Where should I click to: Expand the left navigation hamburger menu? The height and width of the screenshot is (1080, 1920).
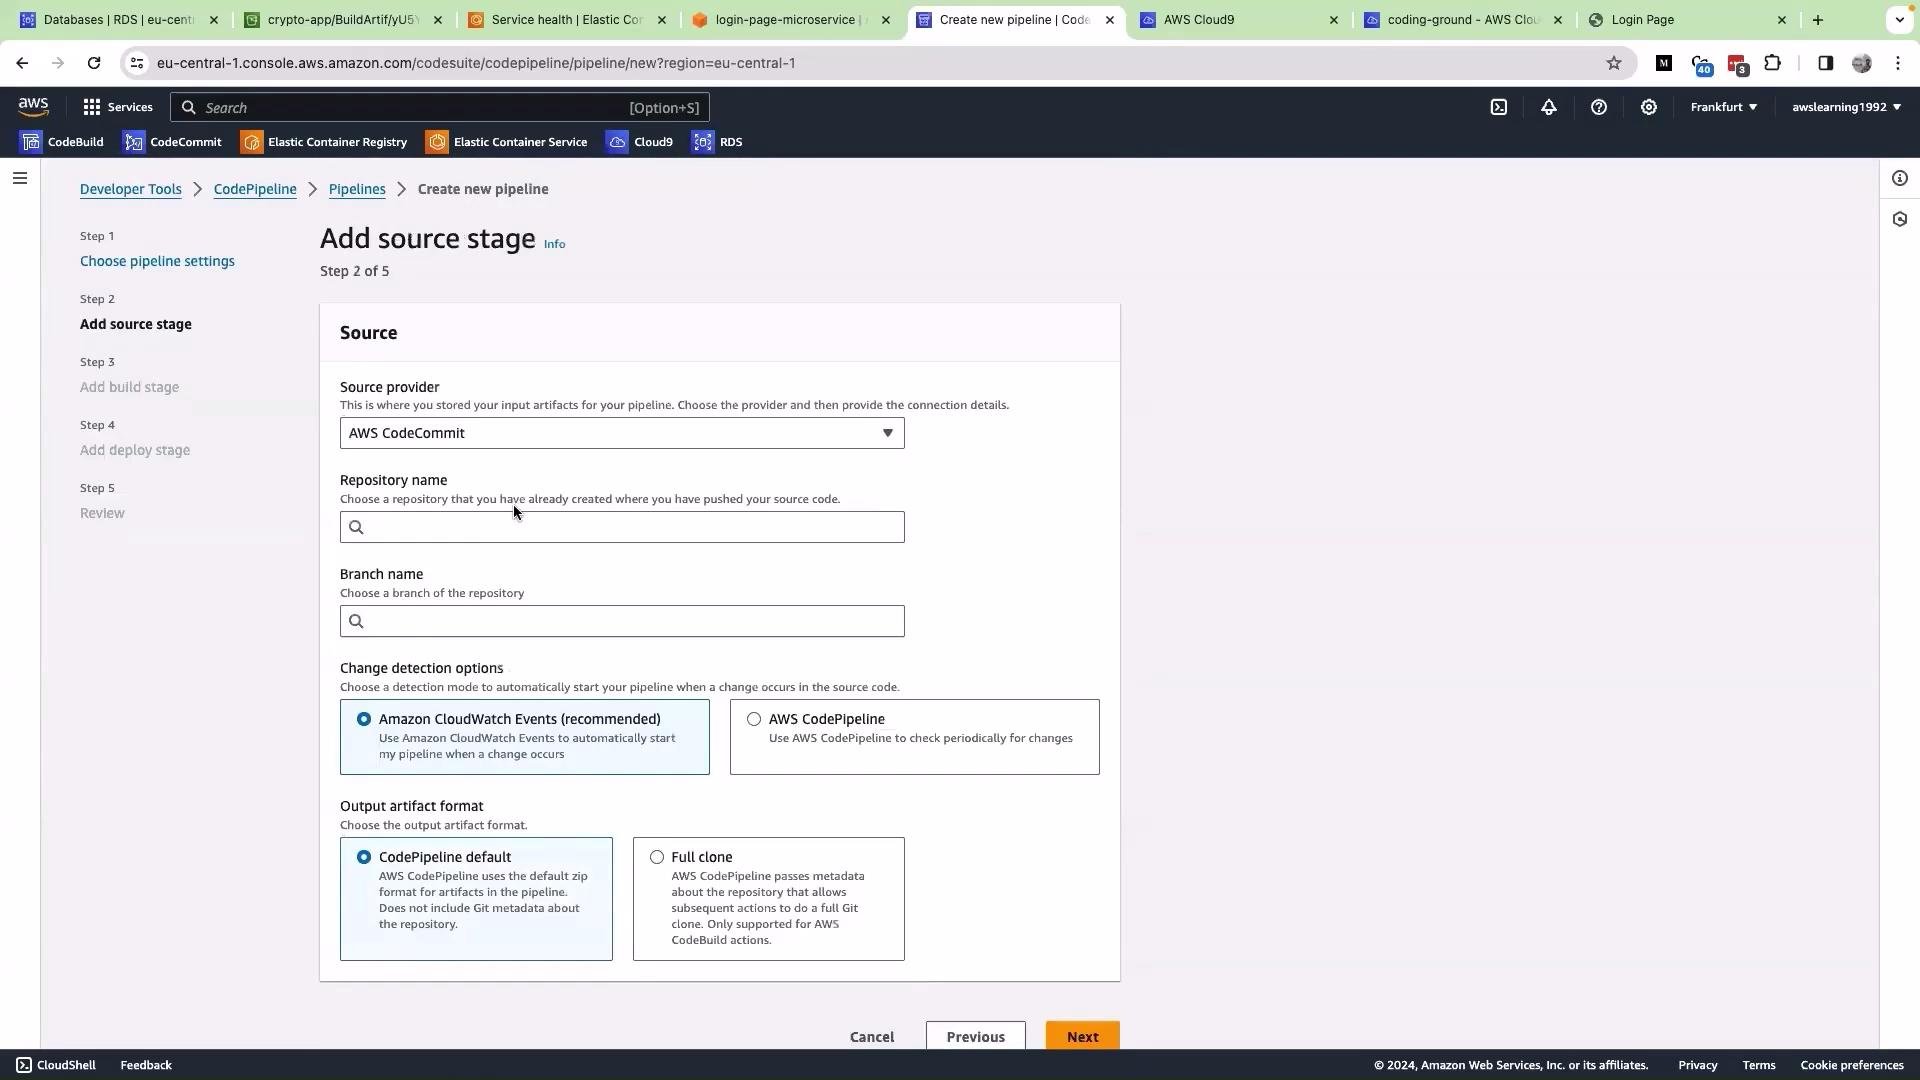tap(20, 179)
